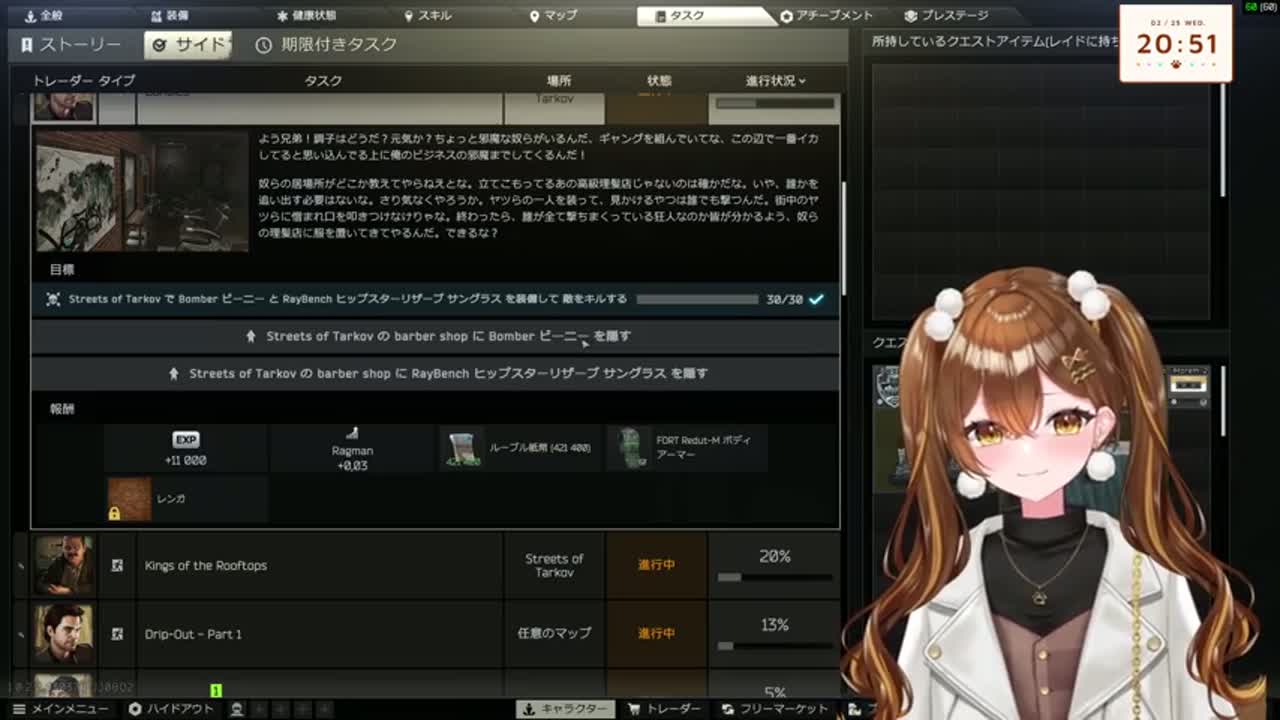Click the character silhouette icon in bottom bar
1280x720 pixels.
coord(237,709)
